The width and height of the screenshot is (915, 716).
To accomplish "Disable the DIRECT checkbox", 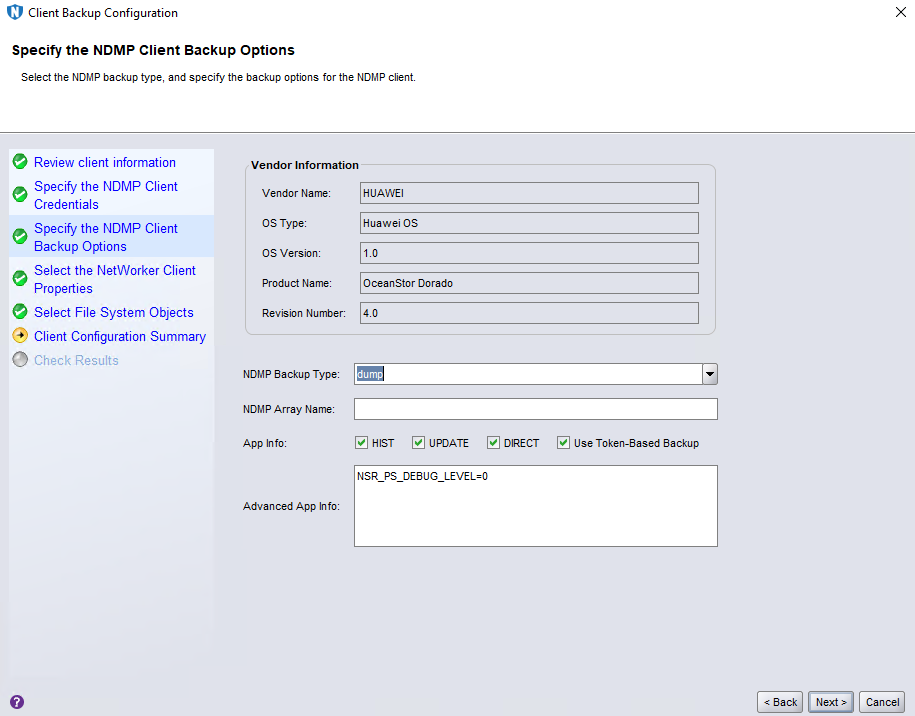I will (493, 443).
